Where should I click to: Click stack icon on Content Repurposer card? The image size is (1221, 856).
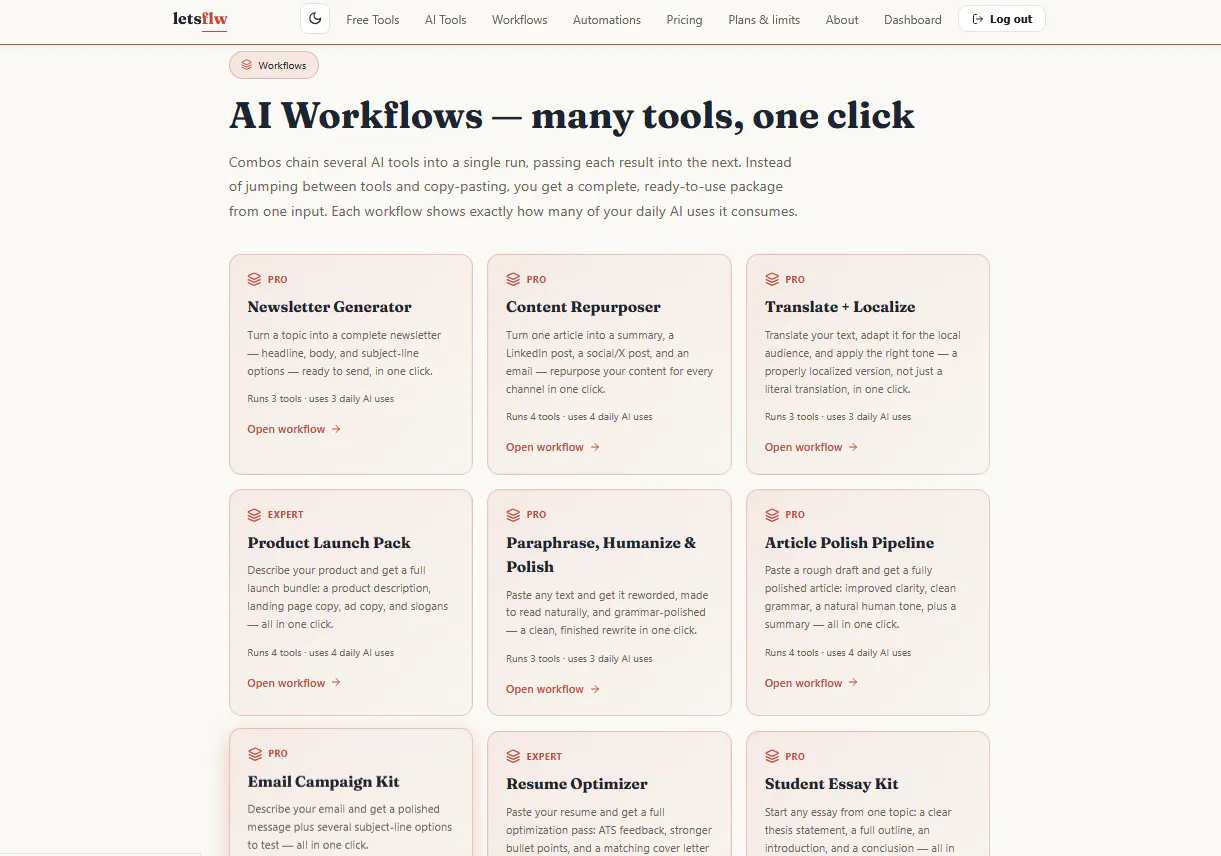pos(513,280)
